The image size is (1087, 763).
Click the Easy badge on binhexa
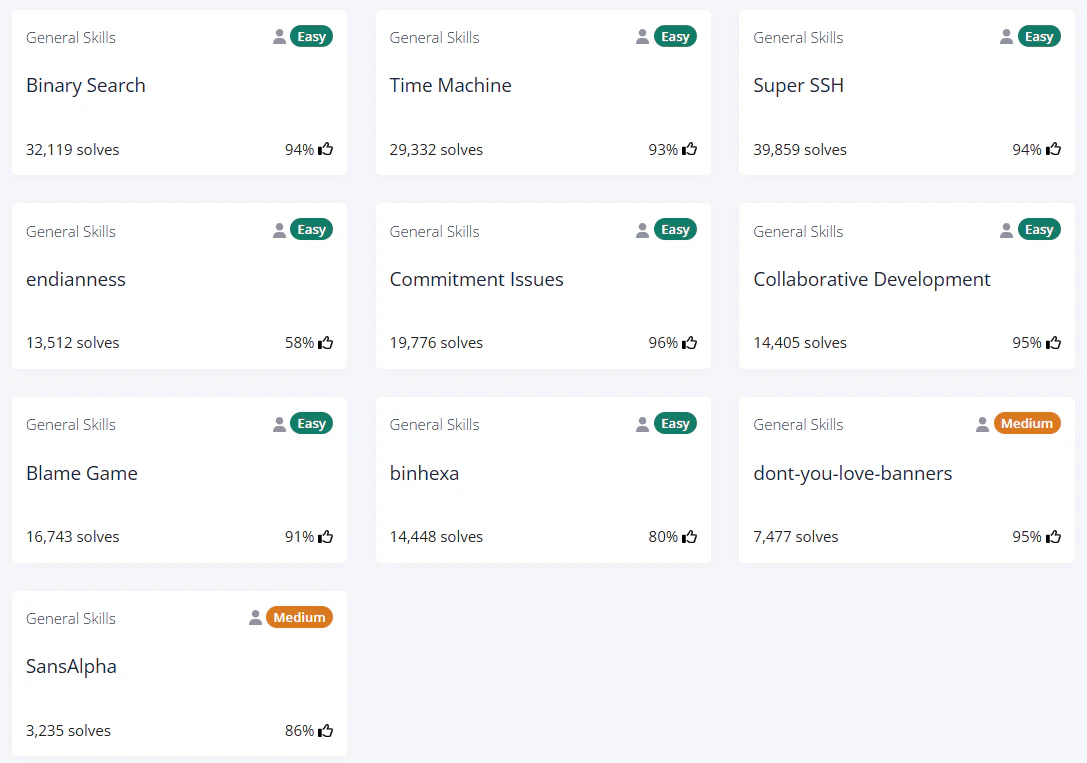coord(675,423)
